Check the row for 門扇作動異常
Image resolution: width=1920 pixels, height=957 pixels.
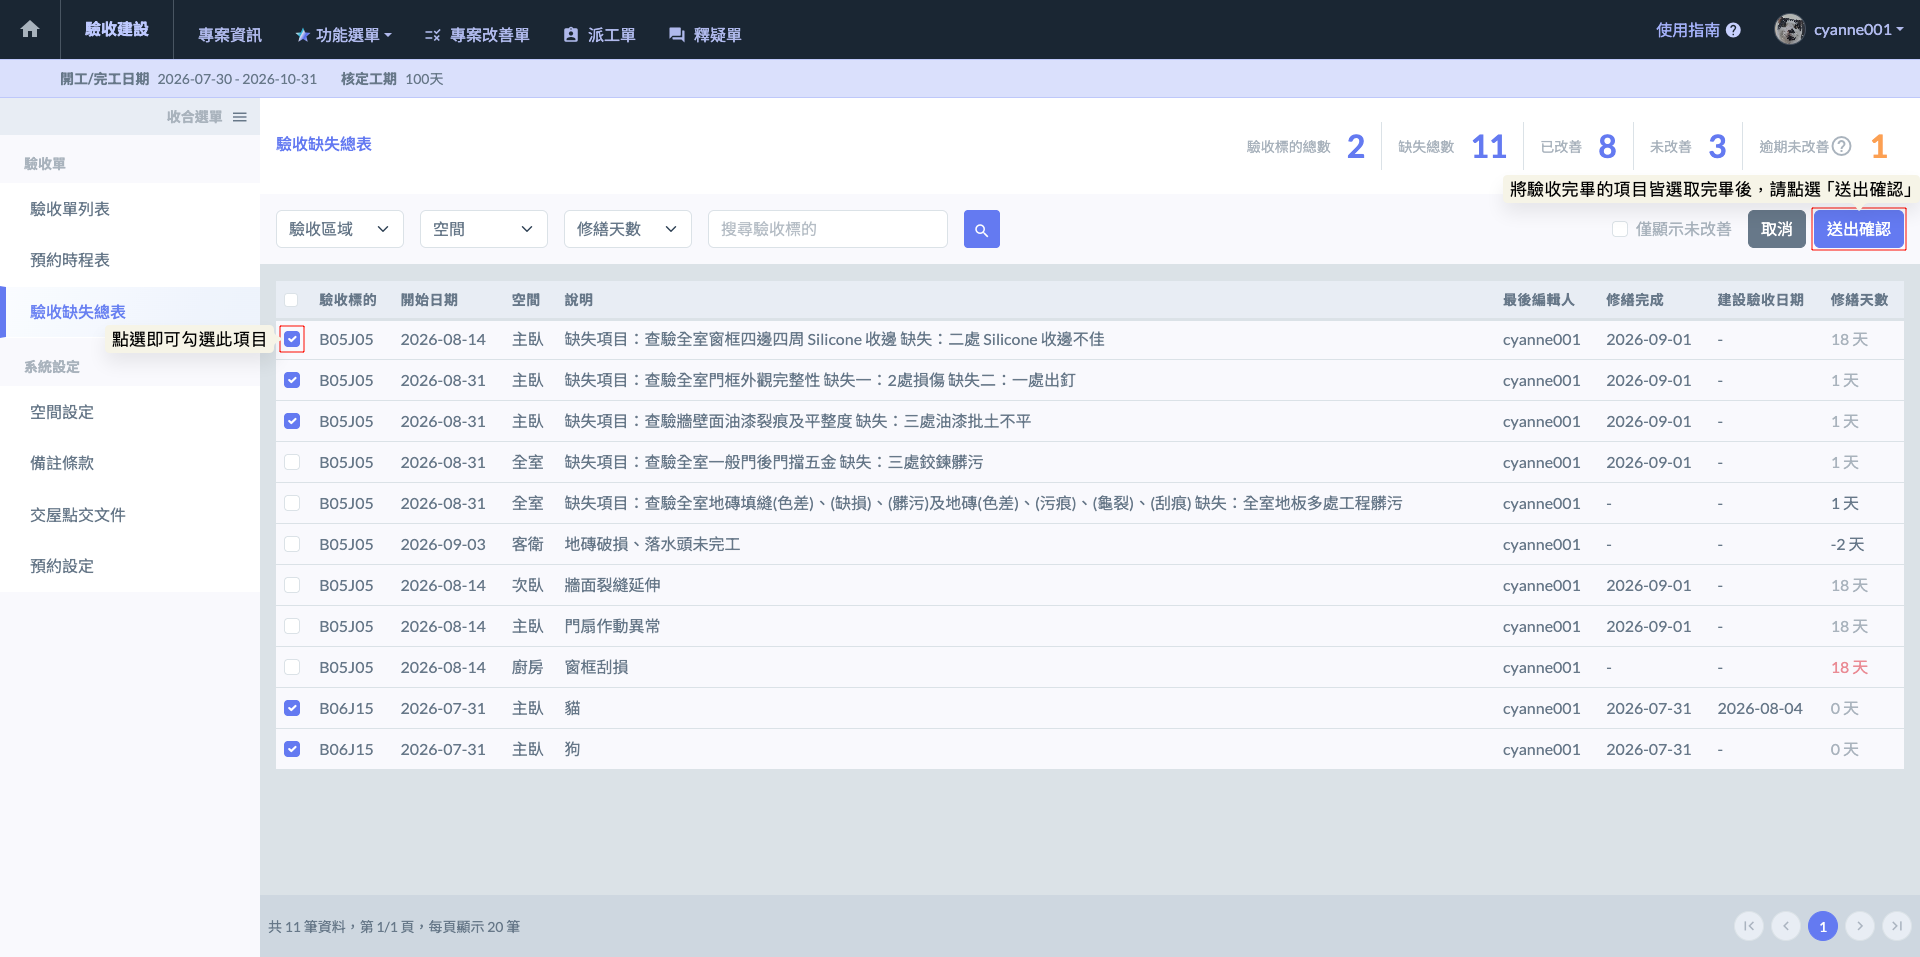[x=292, y=626]
